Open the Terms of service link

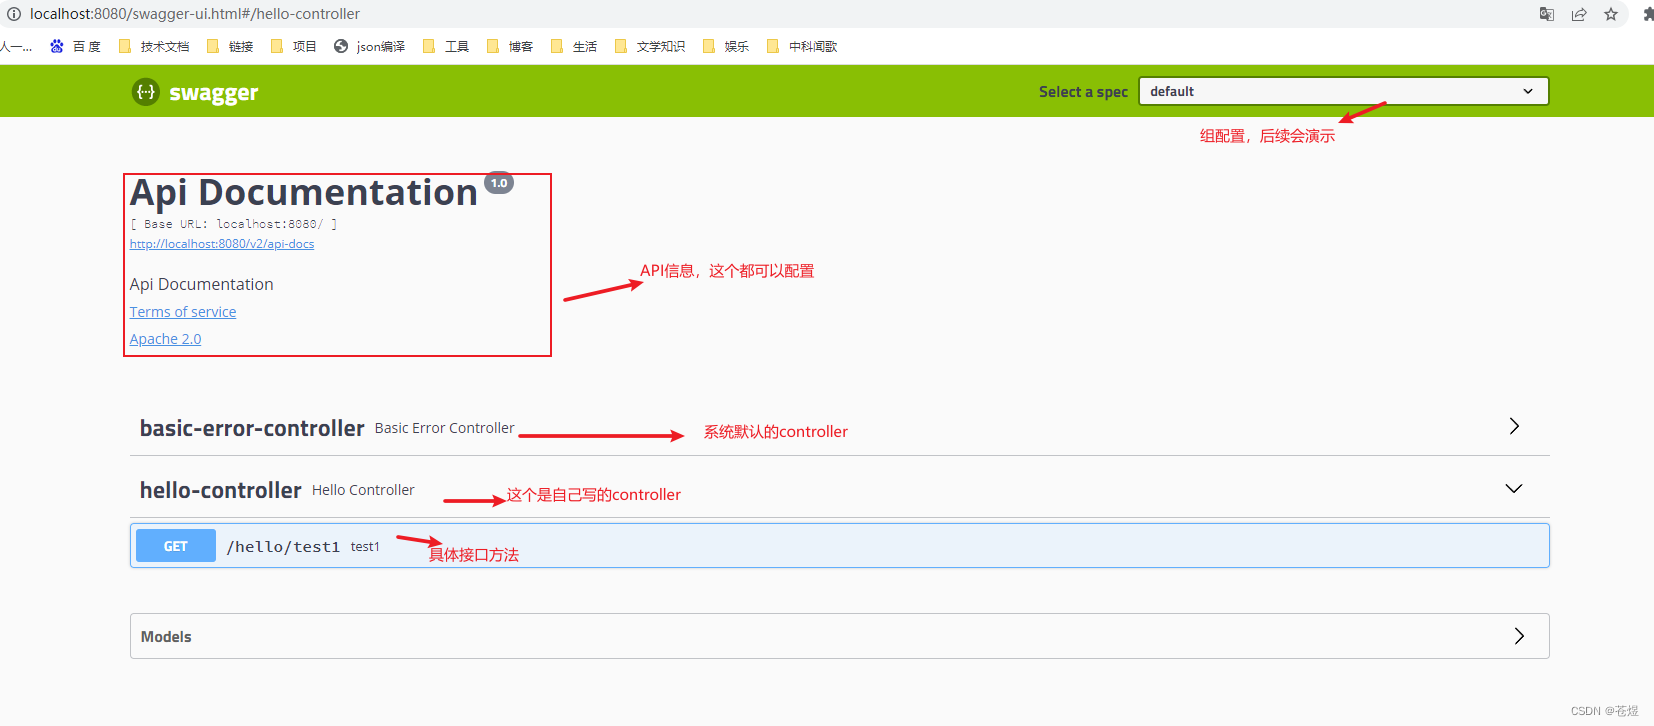tap(183, 312)
